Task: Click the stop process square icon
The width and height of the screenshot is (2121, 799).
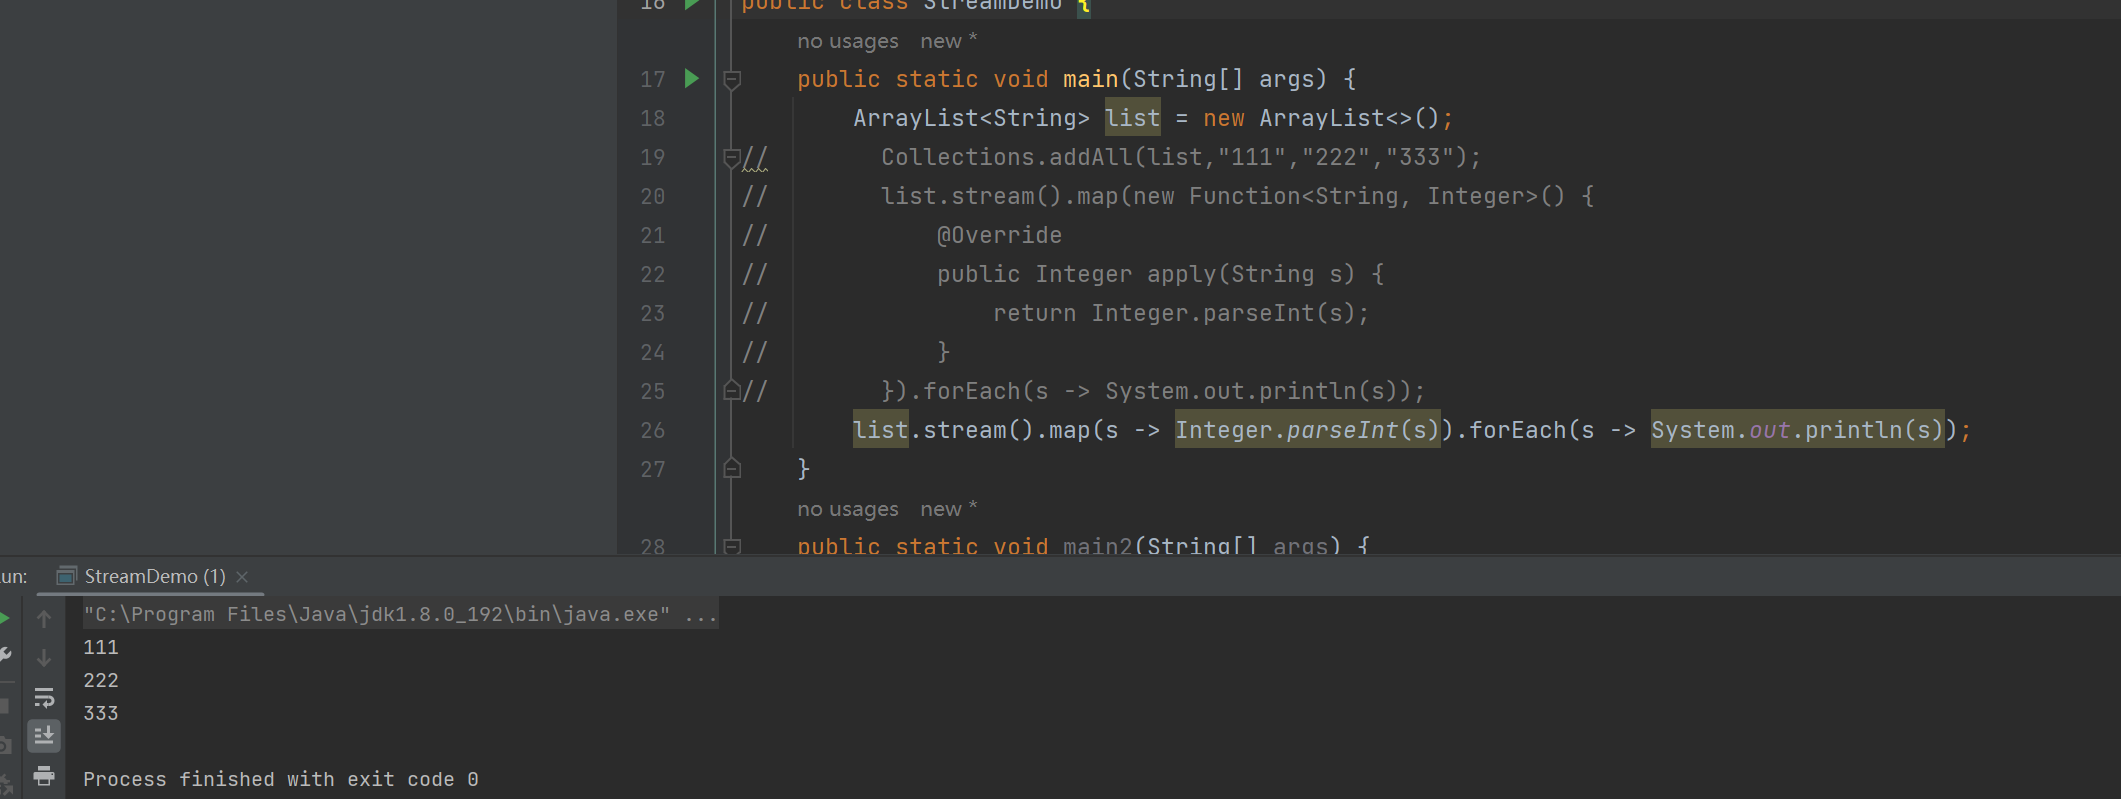Action: [x=4, y=705]
